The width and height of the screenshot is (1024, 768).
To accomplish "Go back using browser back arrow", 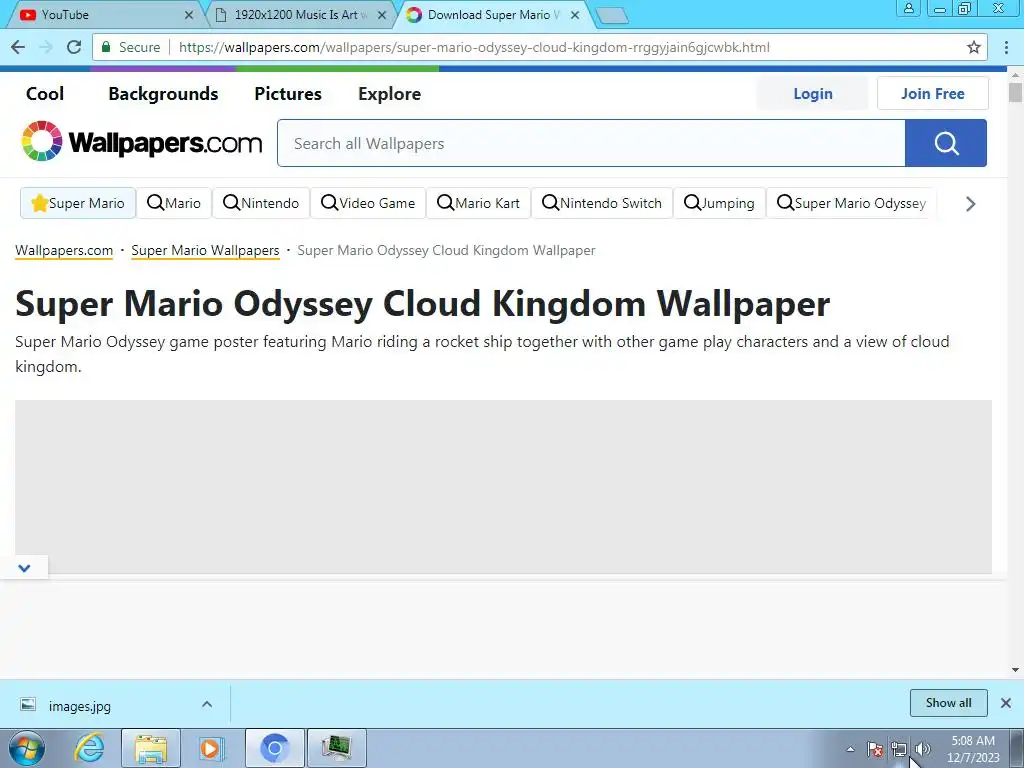I will [18, 47].
